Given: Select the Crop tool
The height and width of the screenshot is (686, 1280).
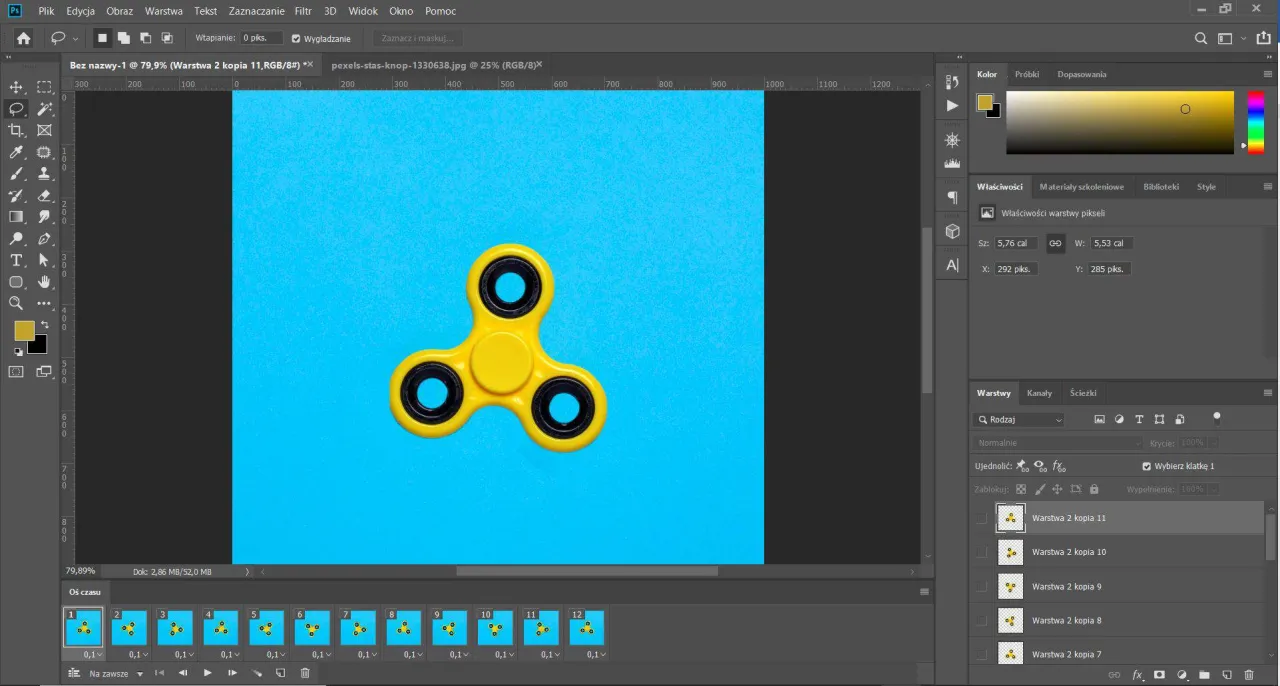Looking at the screenshot, I should click(16, 131).
